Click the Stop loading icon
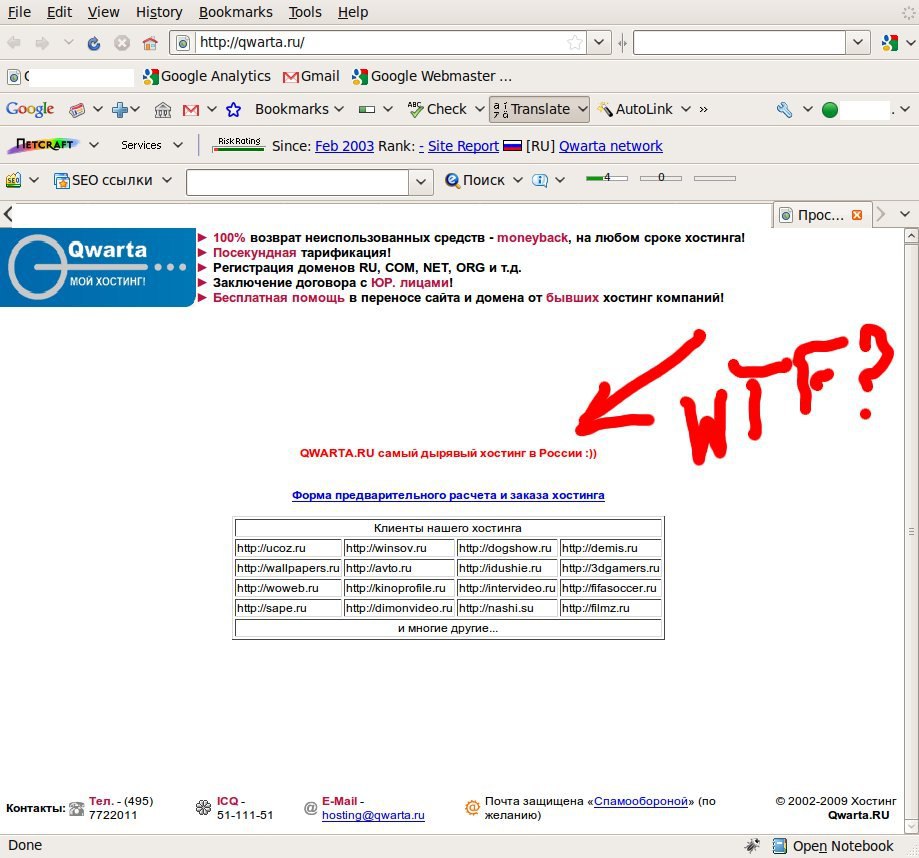 [x=122, y=43]
